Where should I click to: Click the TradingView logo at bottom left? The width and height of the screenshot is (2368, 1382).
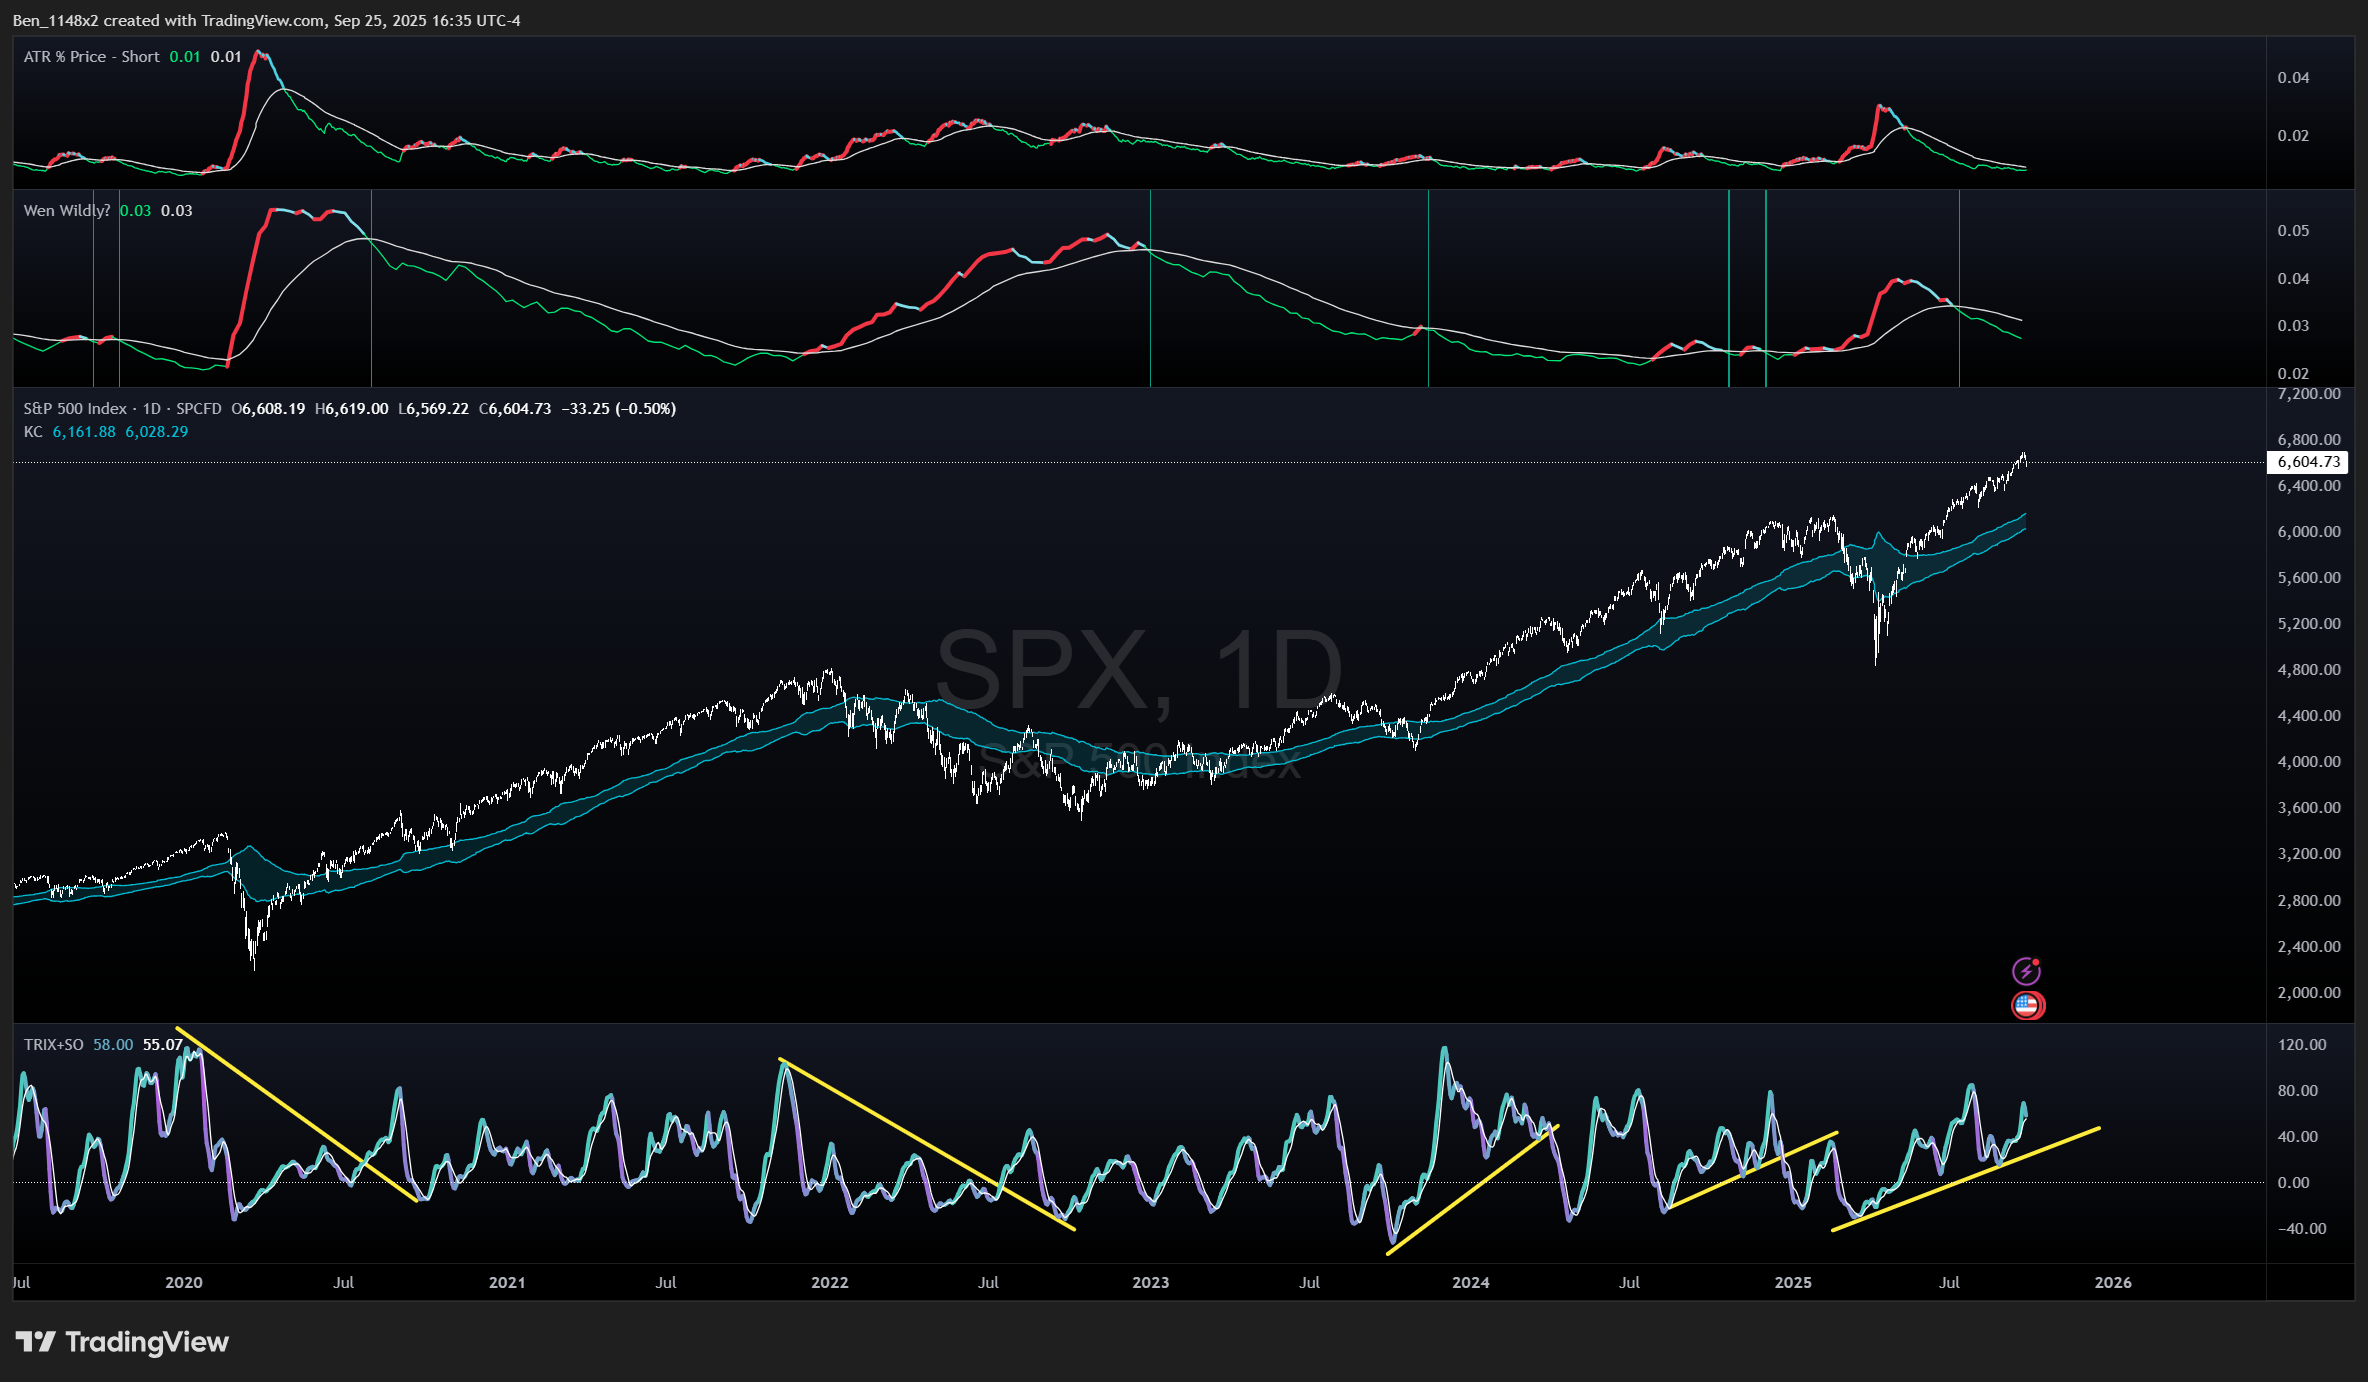point(122,1341)
